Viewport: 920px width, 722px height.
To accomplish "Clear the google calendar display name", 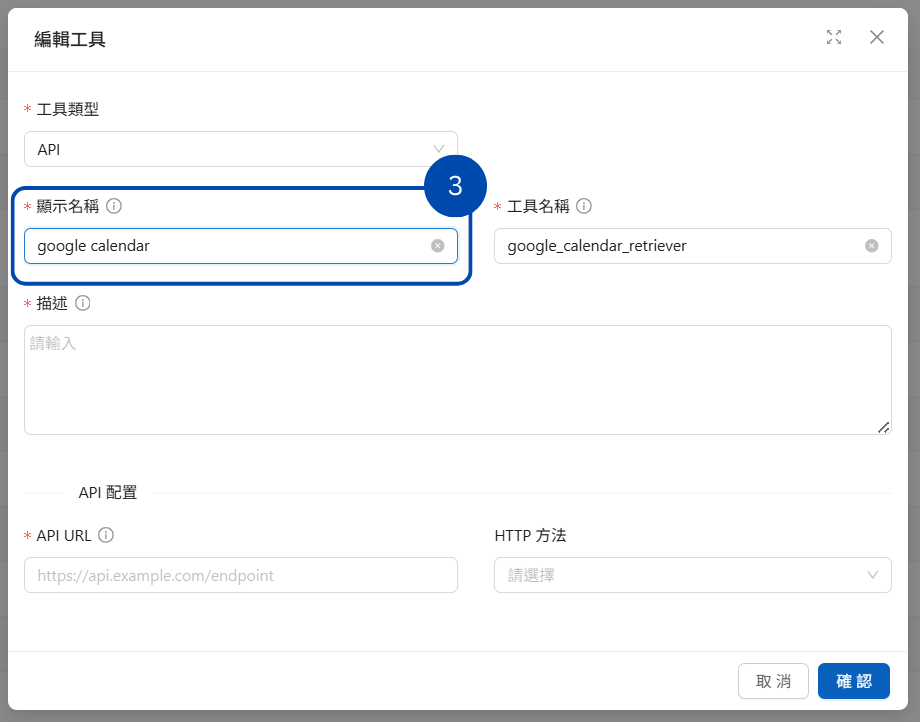I will [438, 246].
